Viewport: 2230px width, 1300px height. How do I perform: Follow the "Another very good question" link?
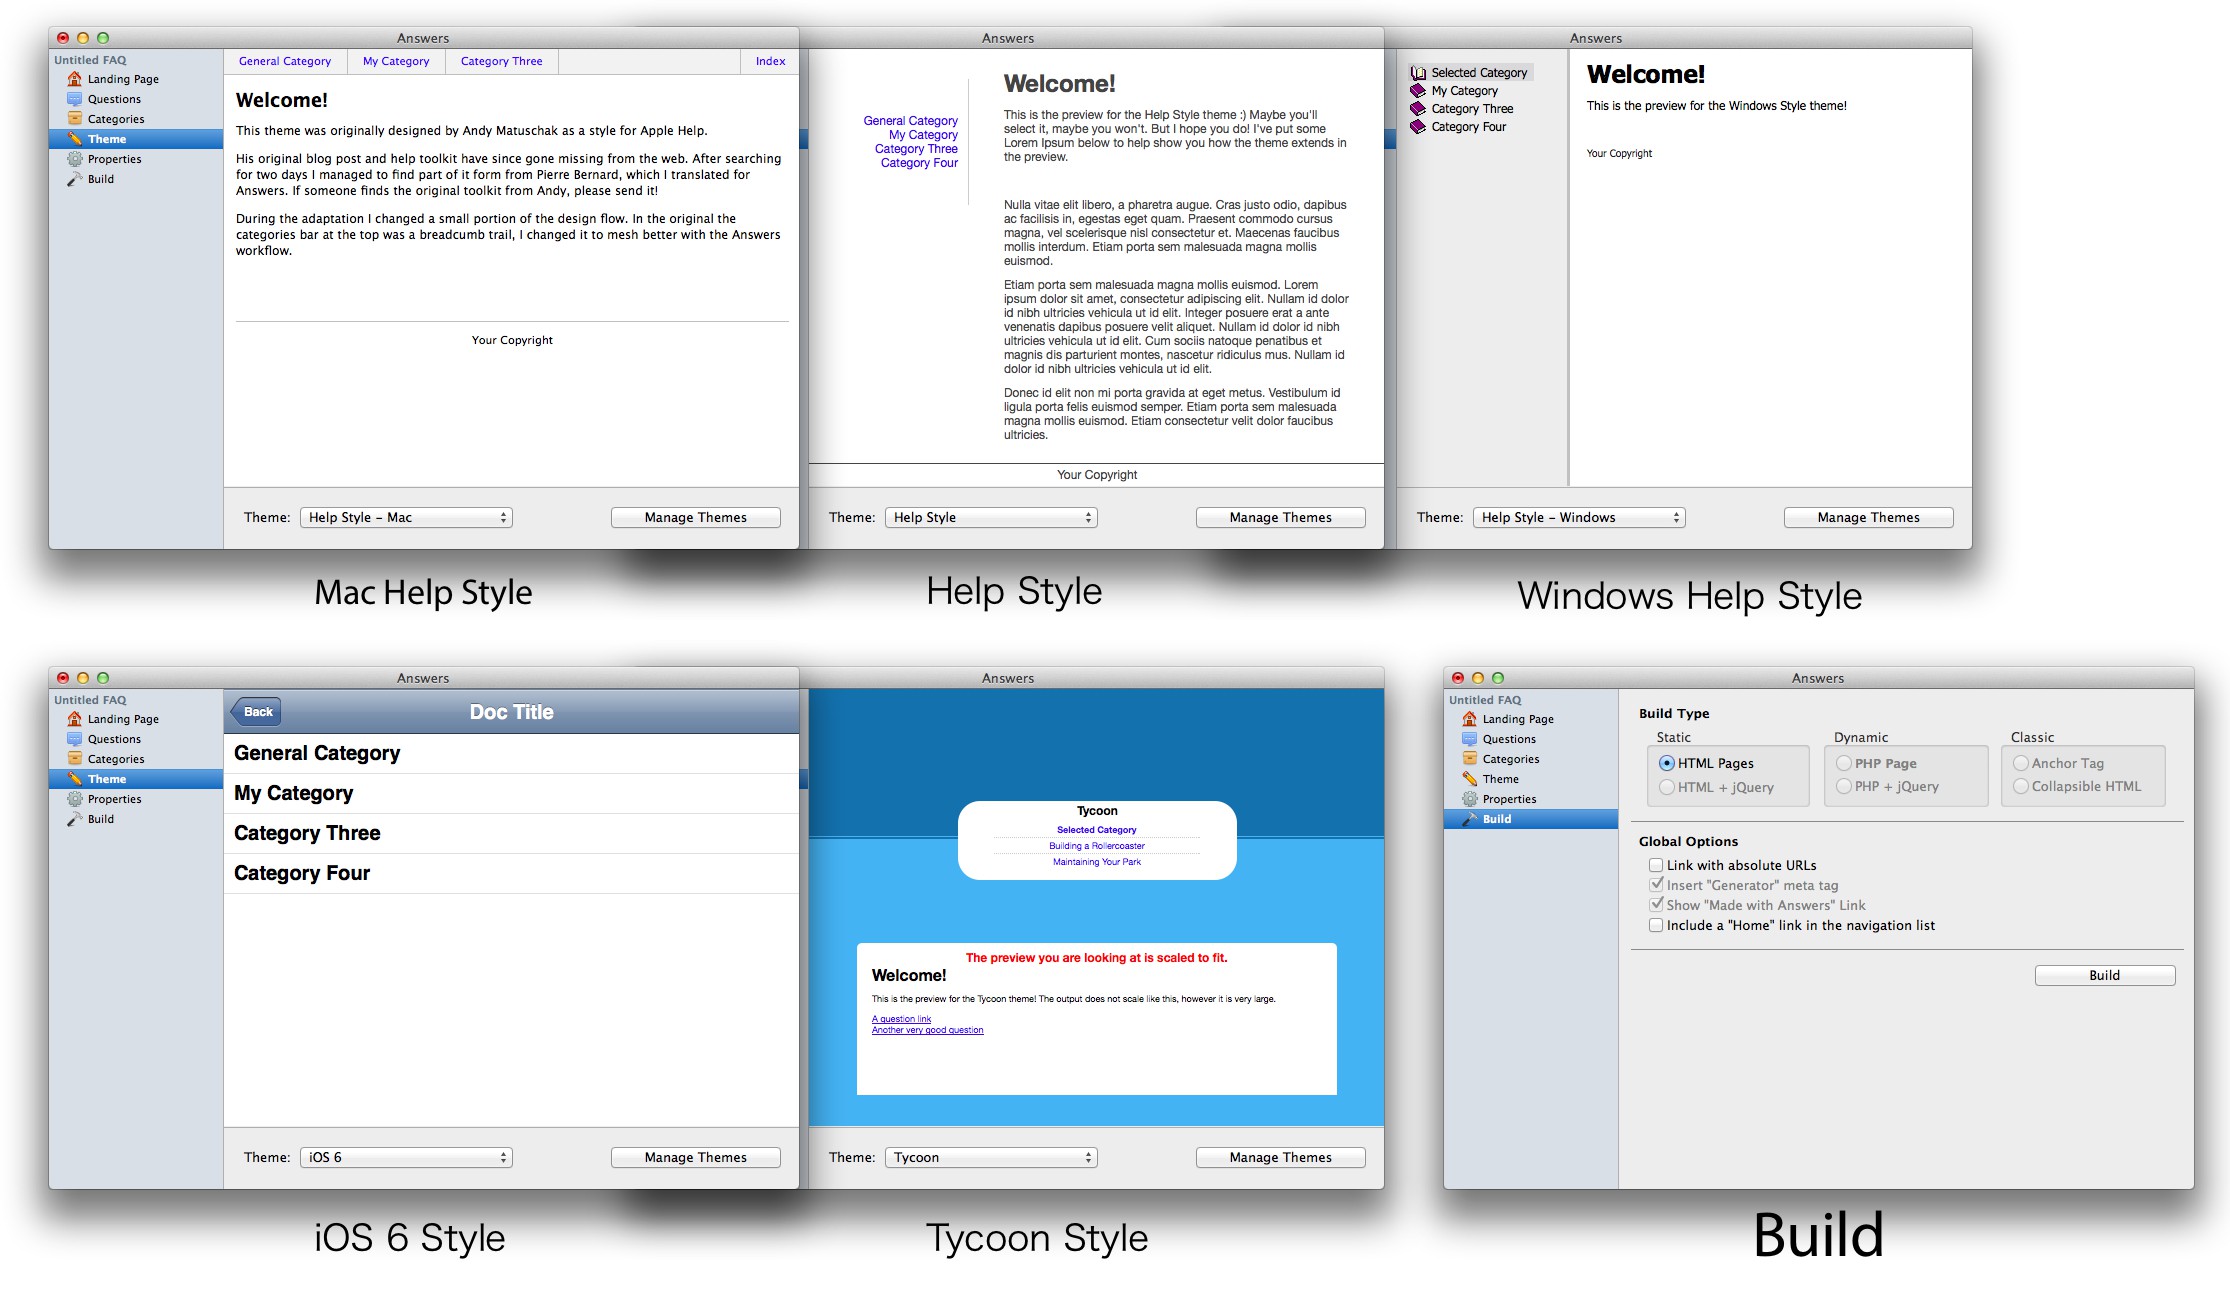(x=927, y=1030)
